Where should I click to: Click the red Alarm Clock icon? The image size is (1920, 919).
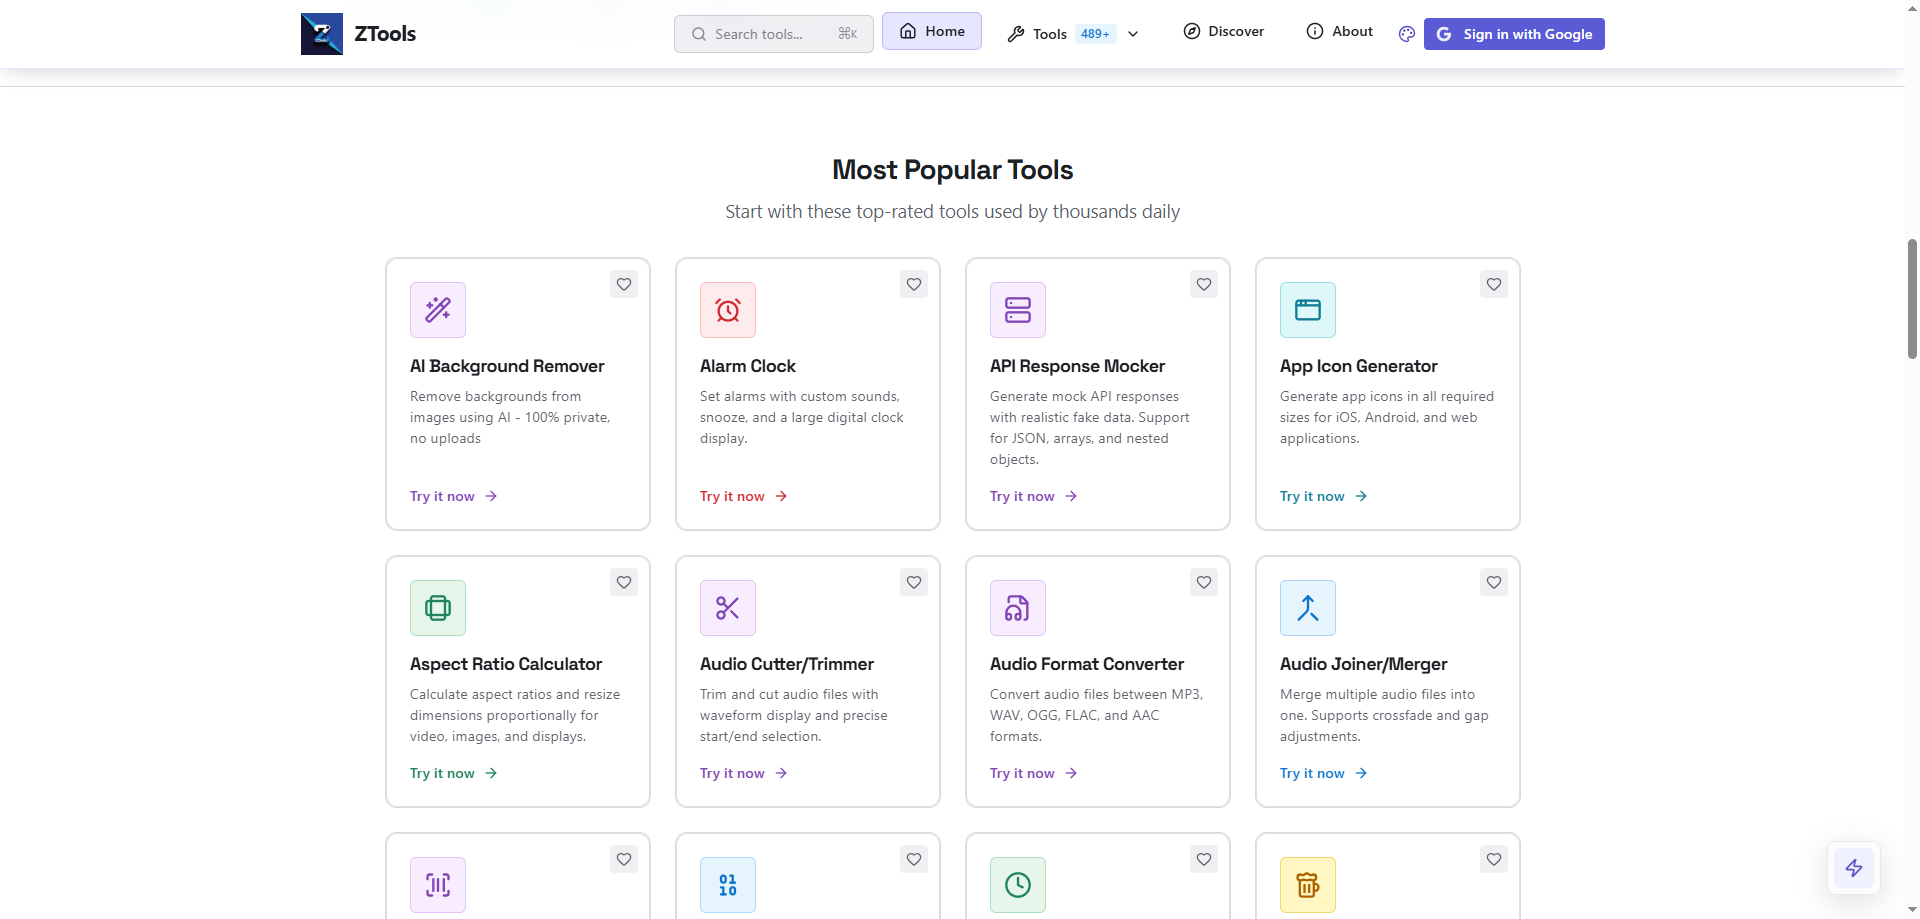click(727, 309)
